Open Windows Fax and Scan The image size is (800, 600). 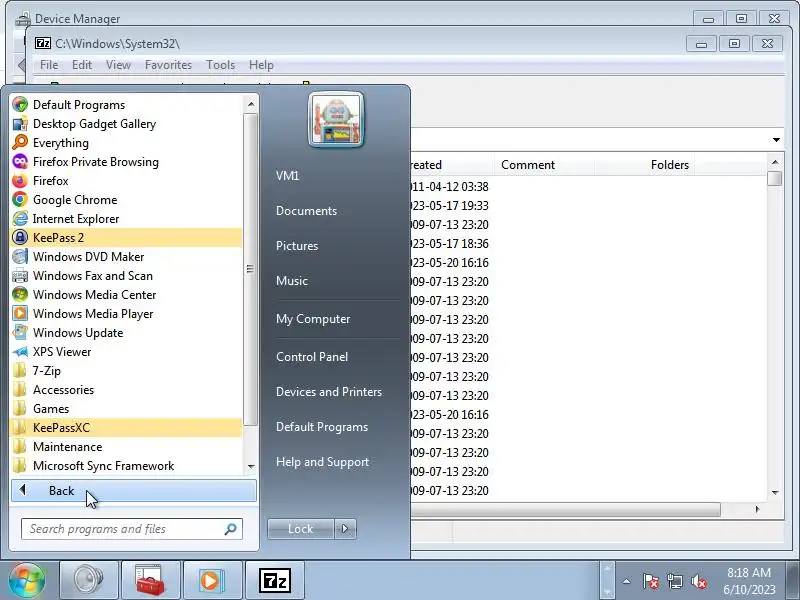[x=126, y=276]
